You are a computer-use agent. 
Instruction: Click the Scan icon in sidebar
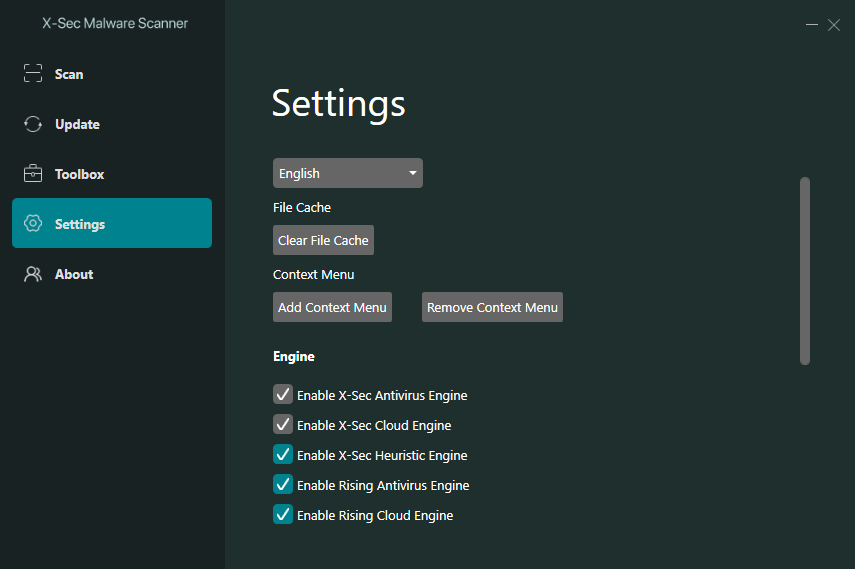(x=33, y=74)
